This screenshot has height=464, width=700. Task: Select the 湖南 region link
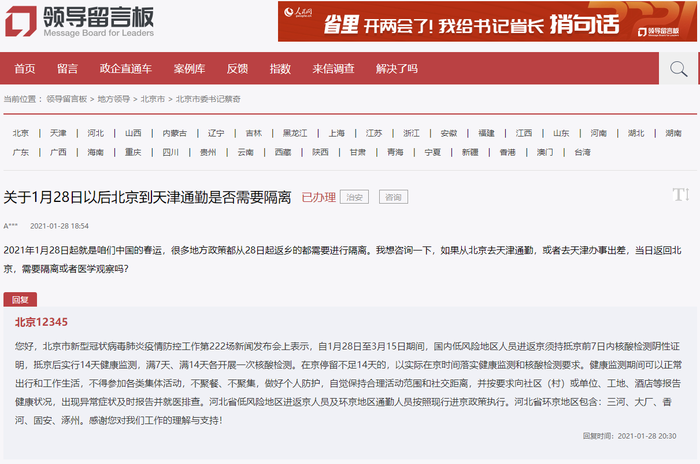673,133
